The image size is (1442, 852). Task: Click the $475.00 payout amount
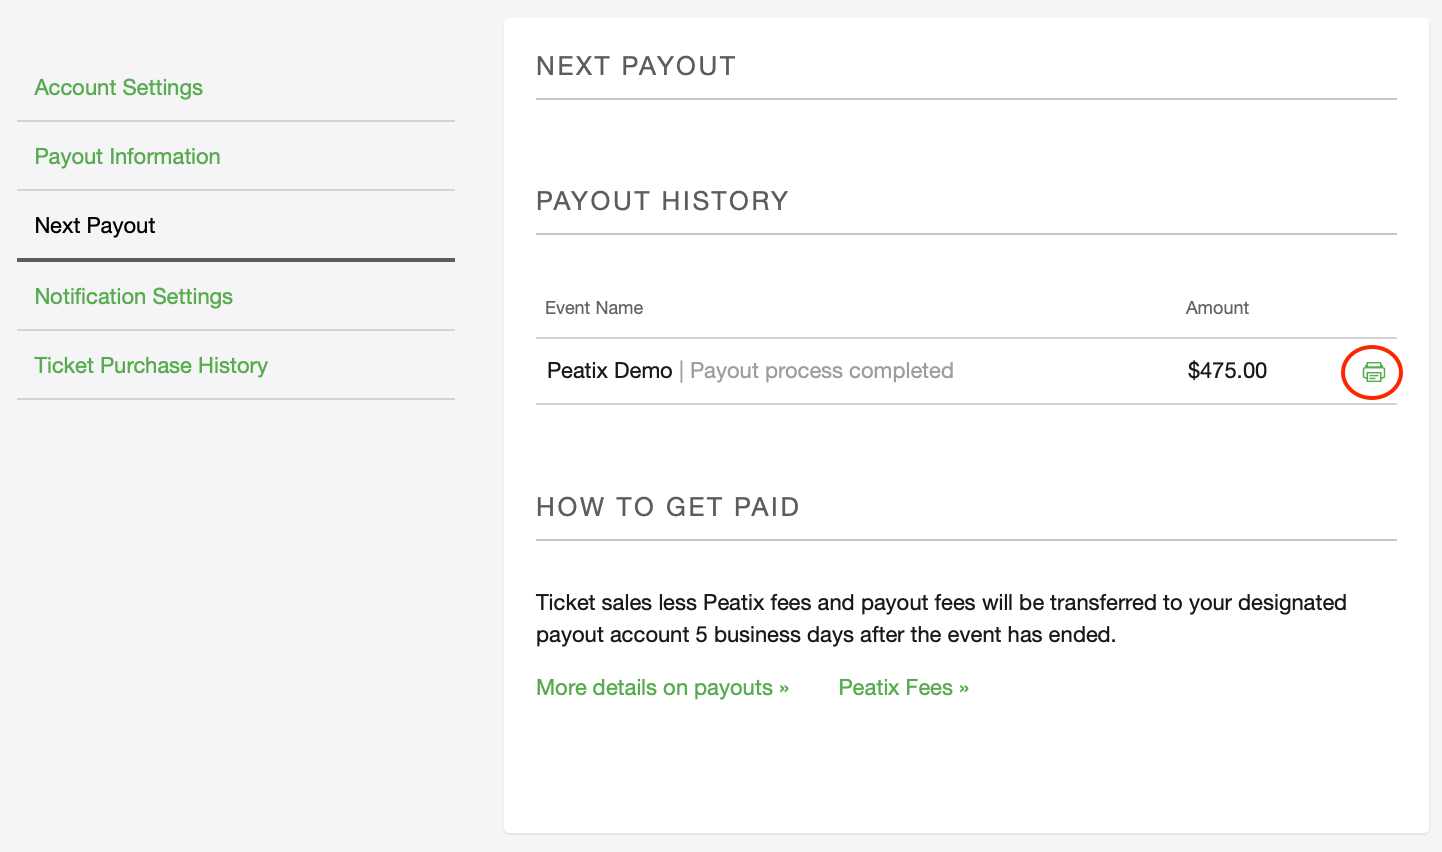pos(1227,370)
